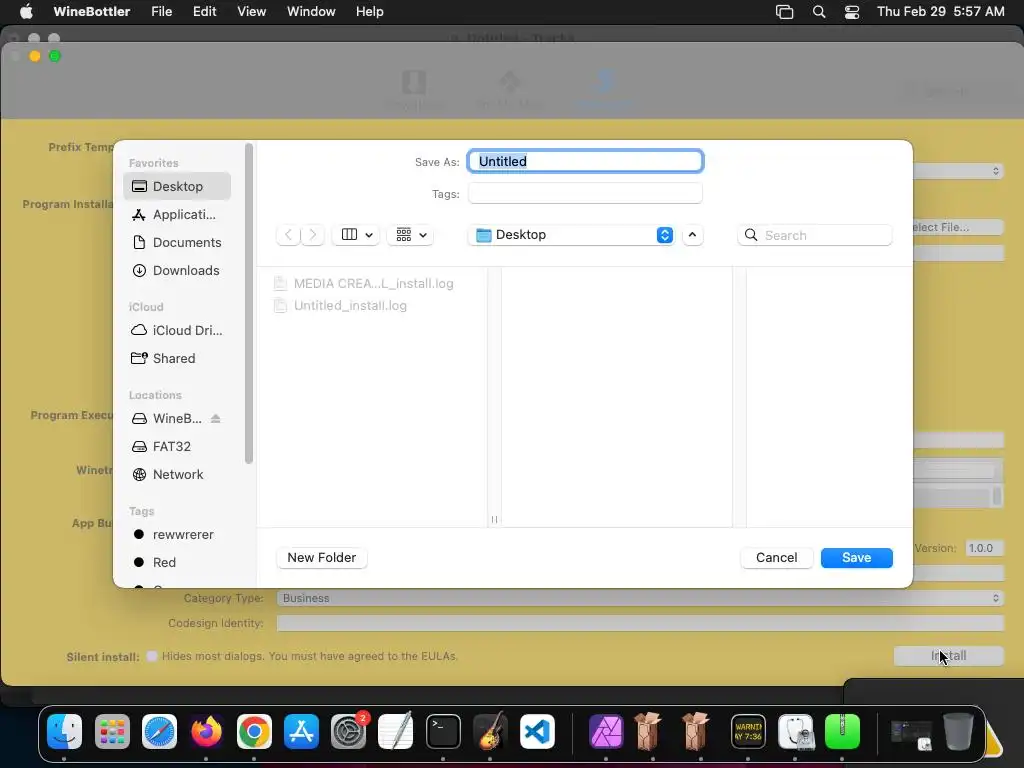The width and height of the screenshot is (1024, 768).
Task: Open the Edit menu
Action: tap(204, 12)
